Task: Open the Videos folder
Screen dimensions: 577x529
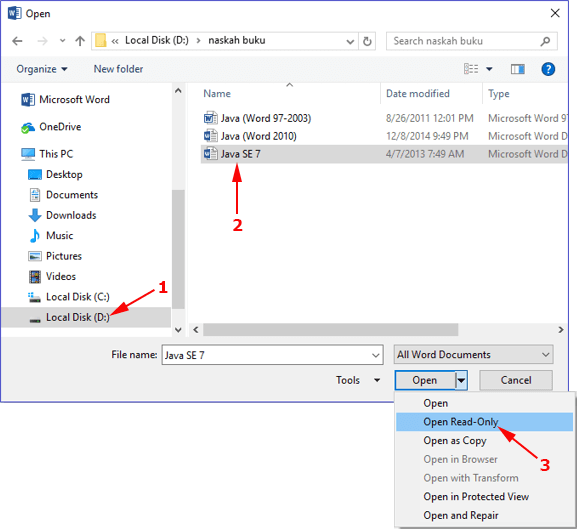Action: (x=52, y=276)
